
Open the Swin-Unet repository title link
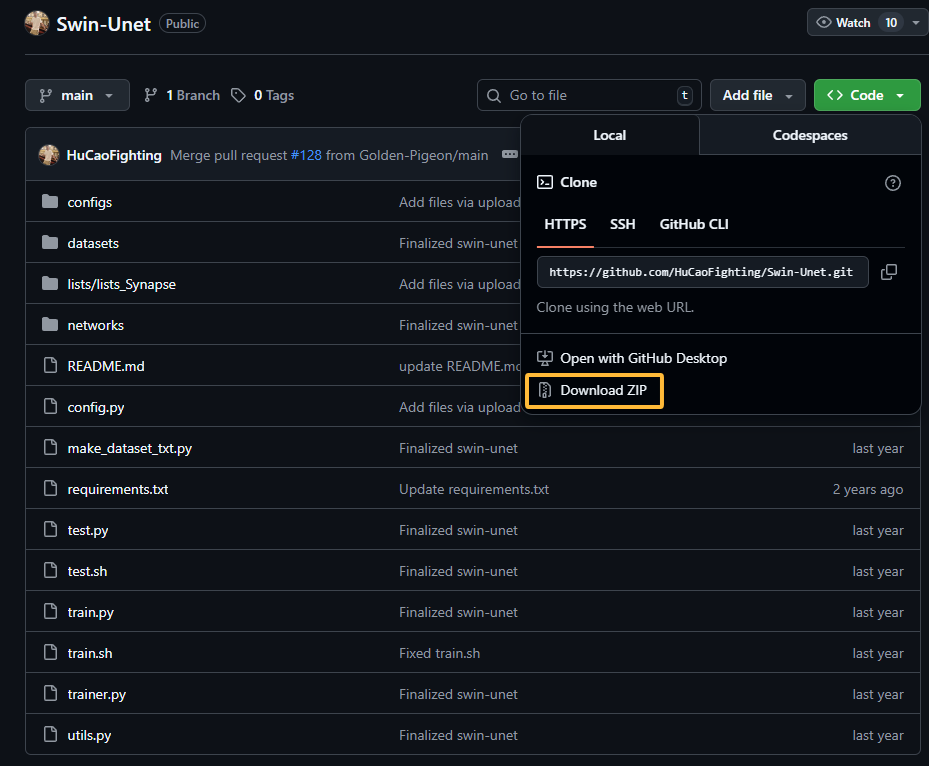103,24
